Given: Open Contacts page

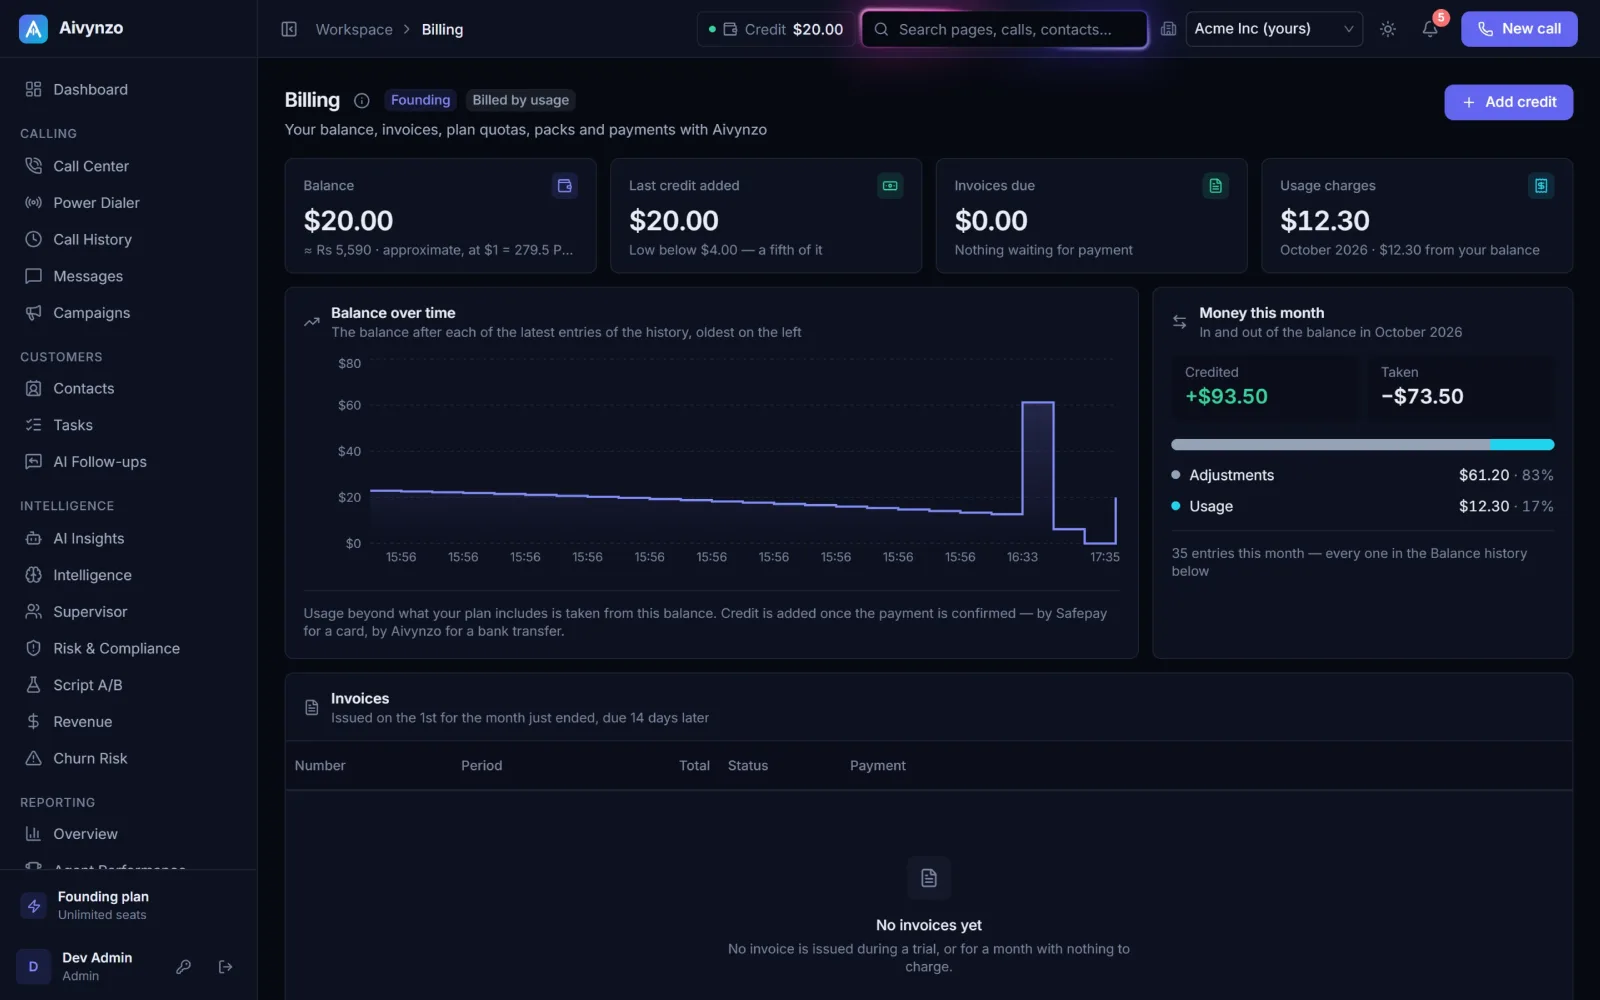Looking at the screenshot, I should coord(128,389).
